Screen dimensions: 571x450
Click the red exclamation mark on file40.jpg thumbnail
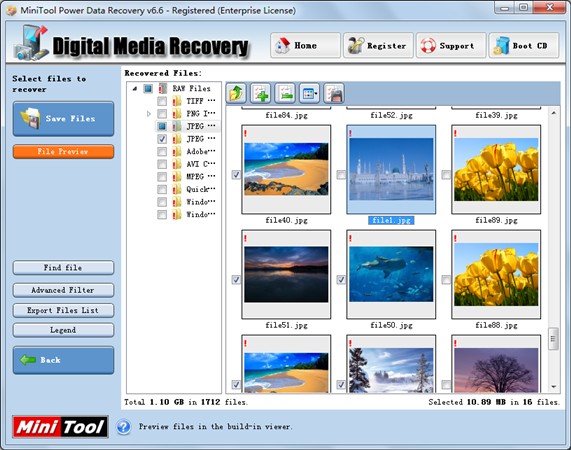tap(245, 134)
